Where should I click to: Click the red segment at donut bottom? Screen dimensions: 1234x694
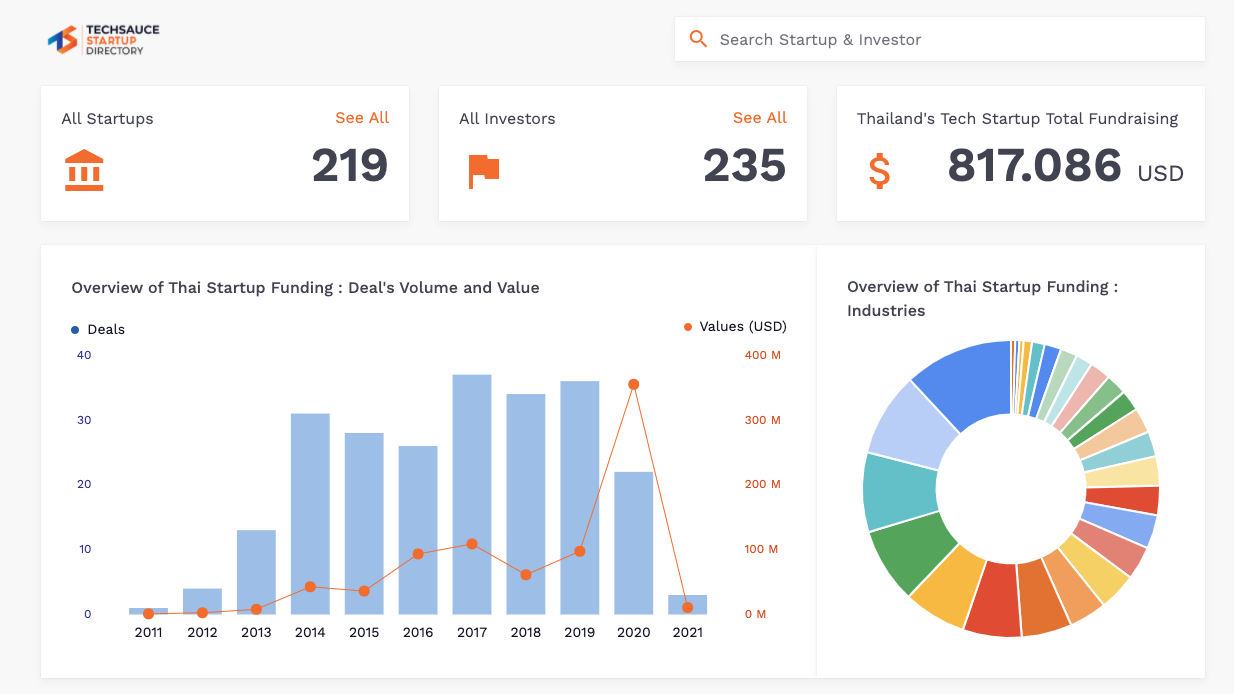(991, 598)
